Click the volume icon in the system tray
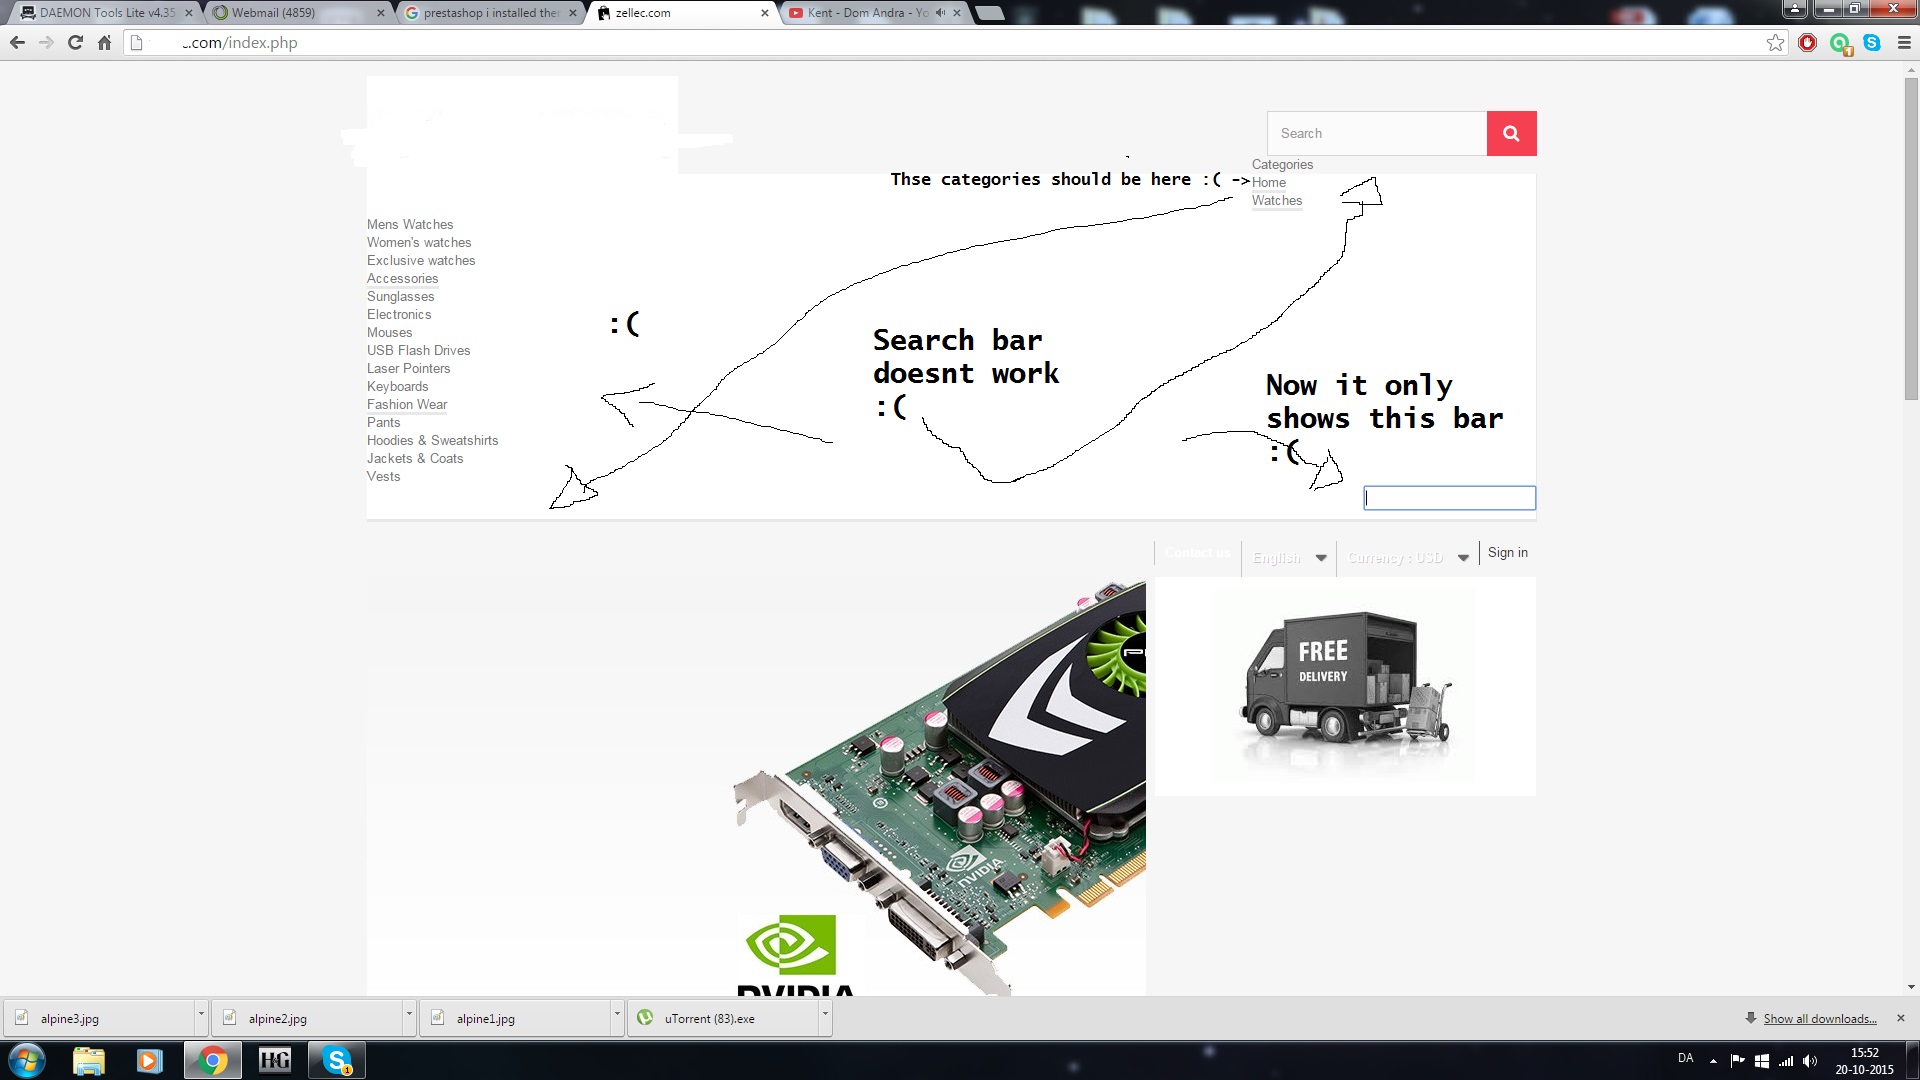 (x=1810, y=1061)
